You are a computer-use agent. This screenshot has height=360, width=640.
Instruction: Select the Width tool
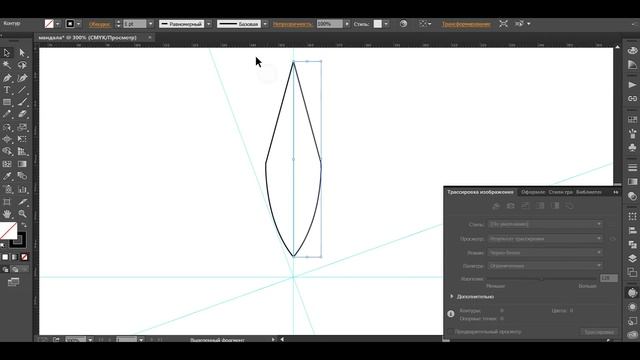click(x=7, y=139)
